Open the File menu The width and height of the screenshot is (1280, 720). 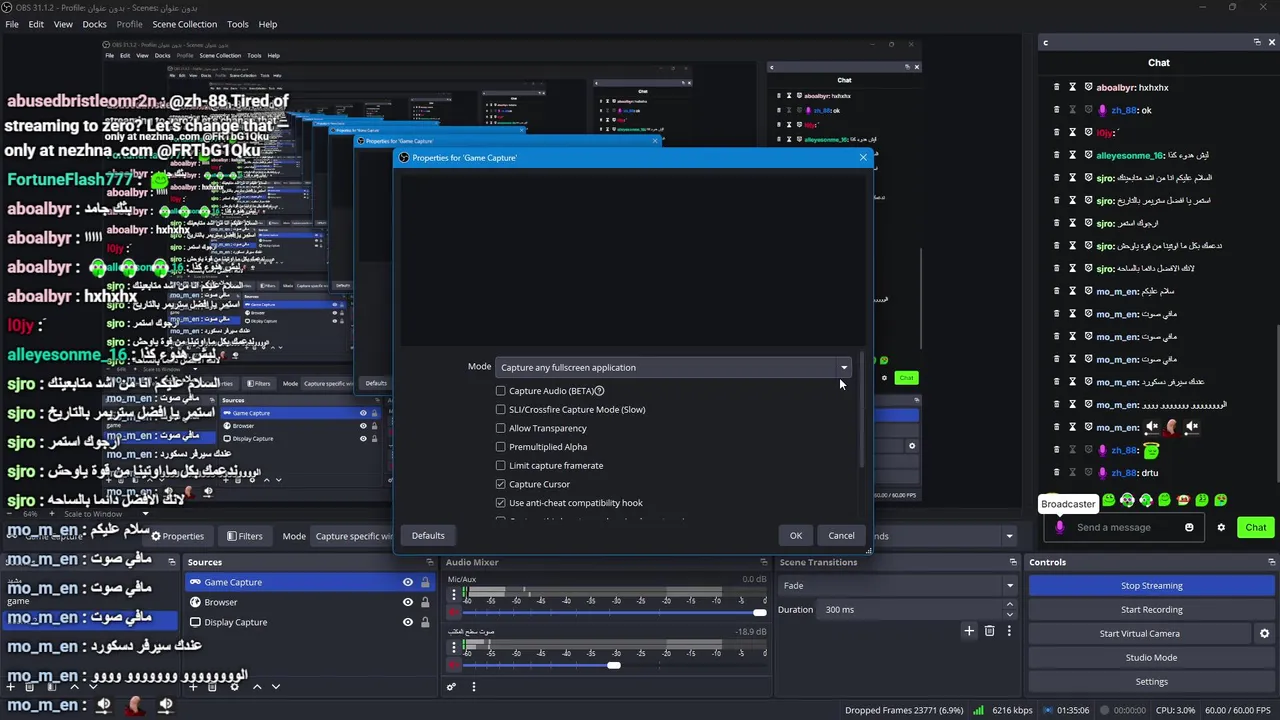(12, 24)
